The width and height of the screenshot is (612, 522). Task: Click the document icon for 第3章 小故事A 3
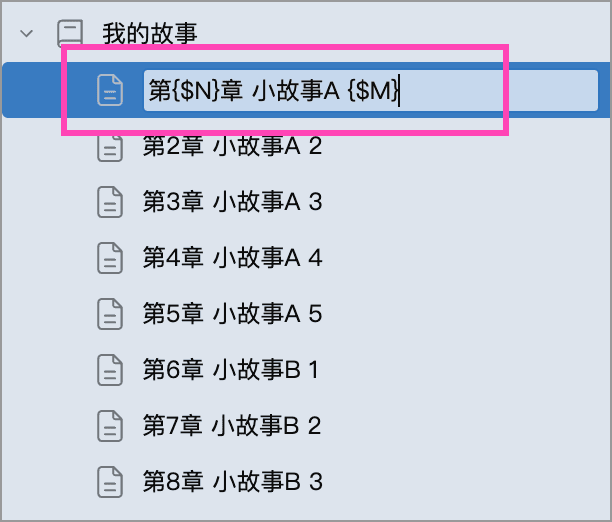(x=110, y=203)
